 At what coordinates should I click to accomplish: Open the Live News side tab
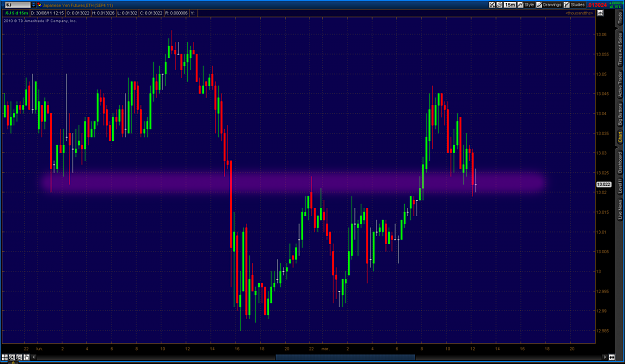click(x=620, y=209)
